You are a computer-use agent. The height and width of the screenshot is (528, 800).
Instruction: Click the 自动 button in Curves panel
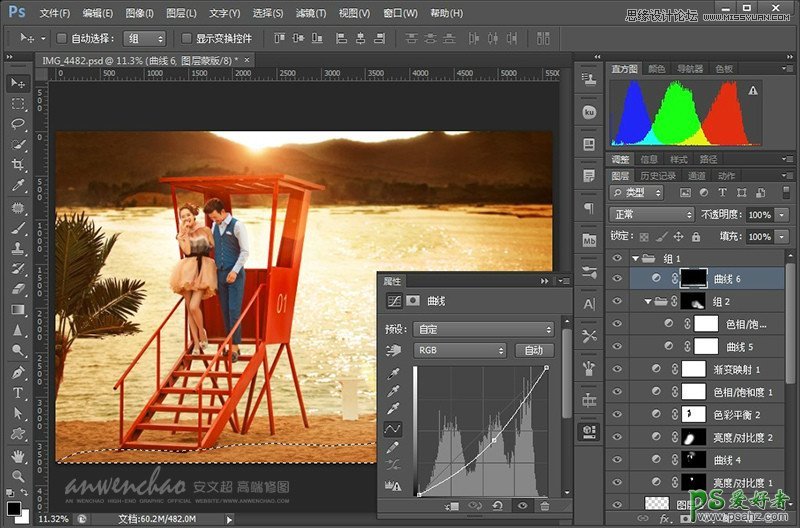[533, 351]
